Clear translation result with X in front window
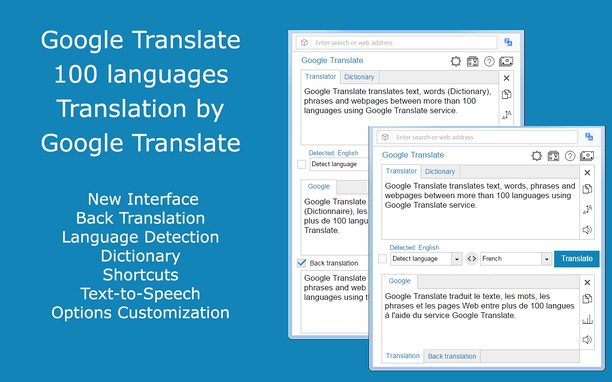The width and height of the screenshot is (612, 382). click(x=587, y=283)
